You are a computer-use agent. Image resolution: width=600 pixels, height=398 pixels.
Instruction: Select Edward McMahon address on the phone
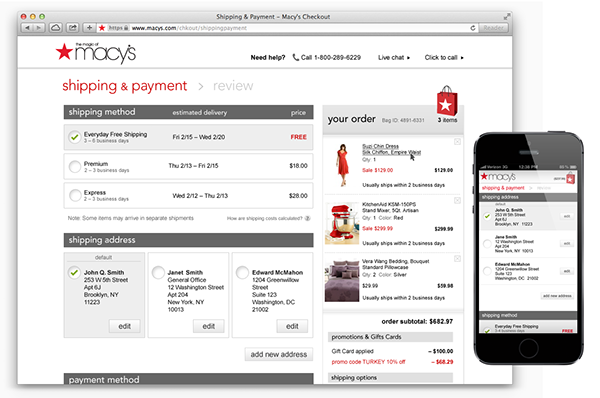[487, 271]
